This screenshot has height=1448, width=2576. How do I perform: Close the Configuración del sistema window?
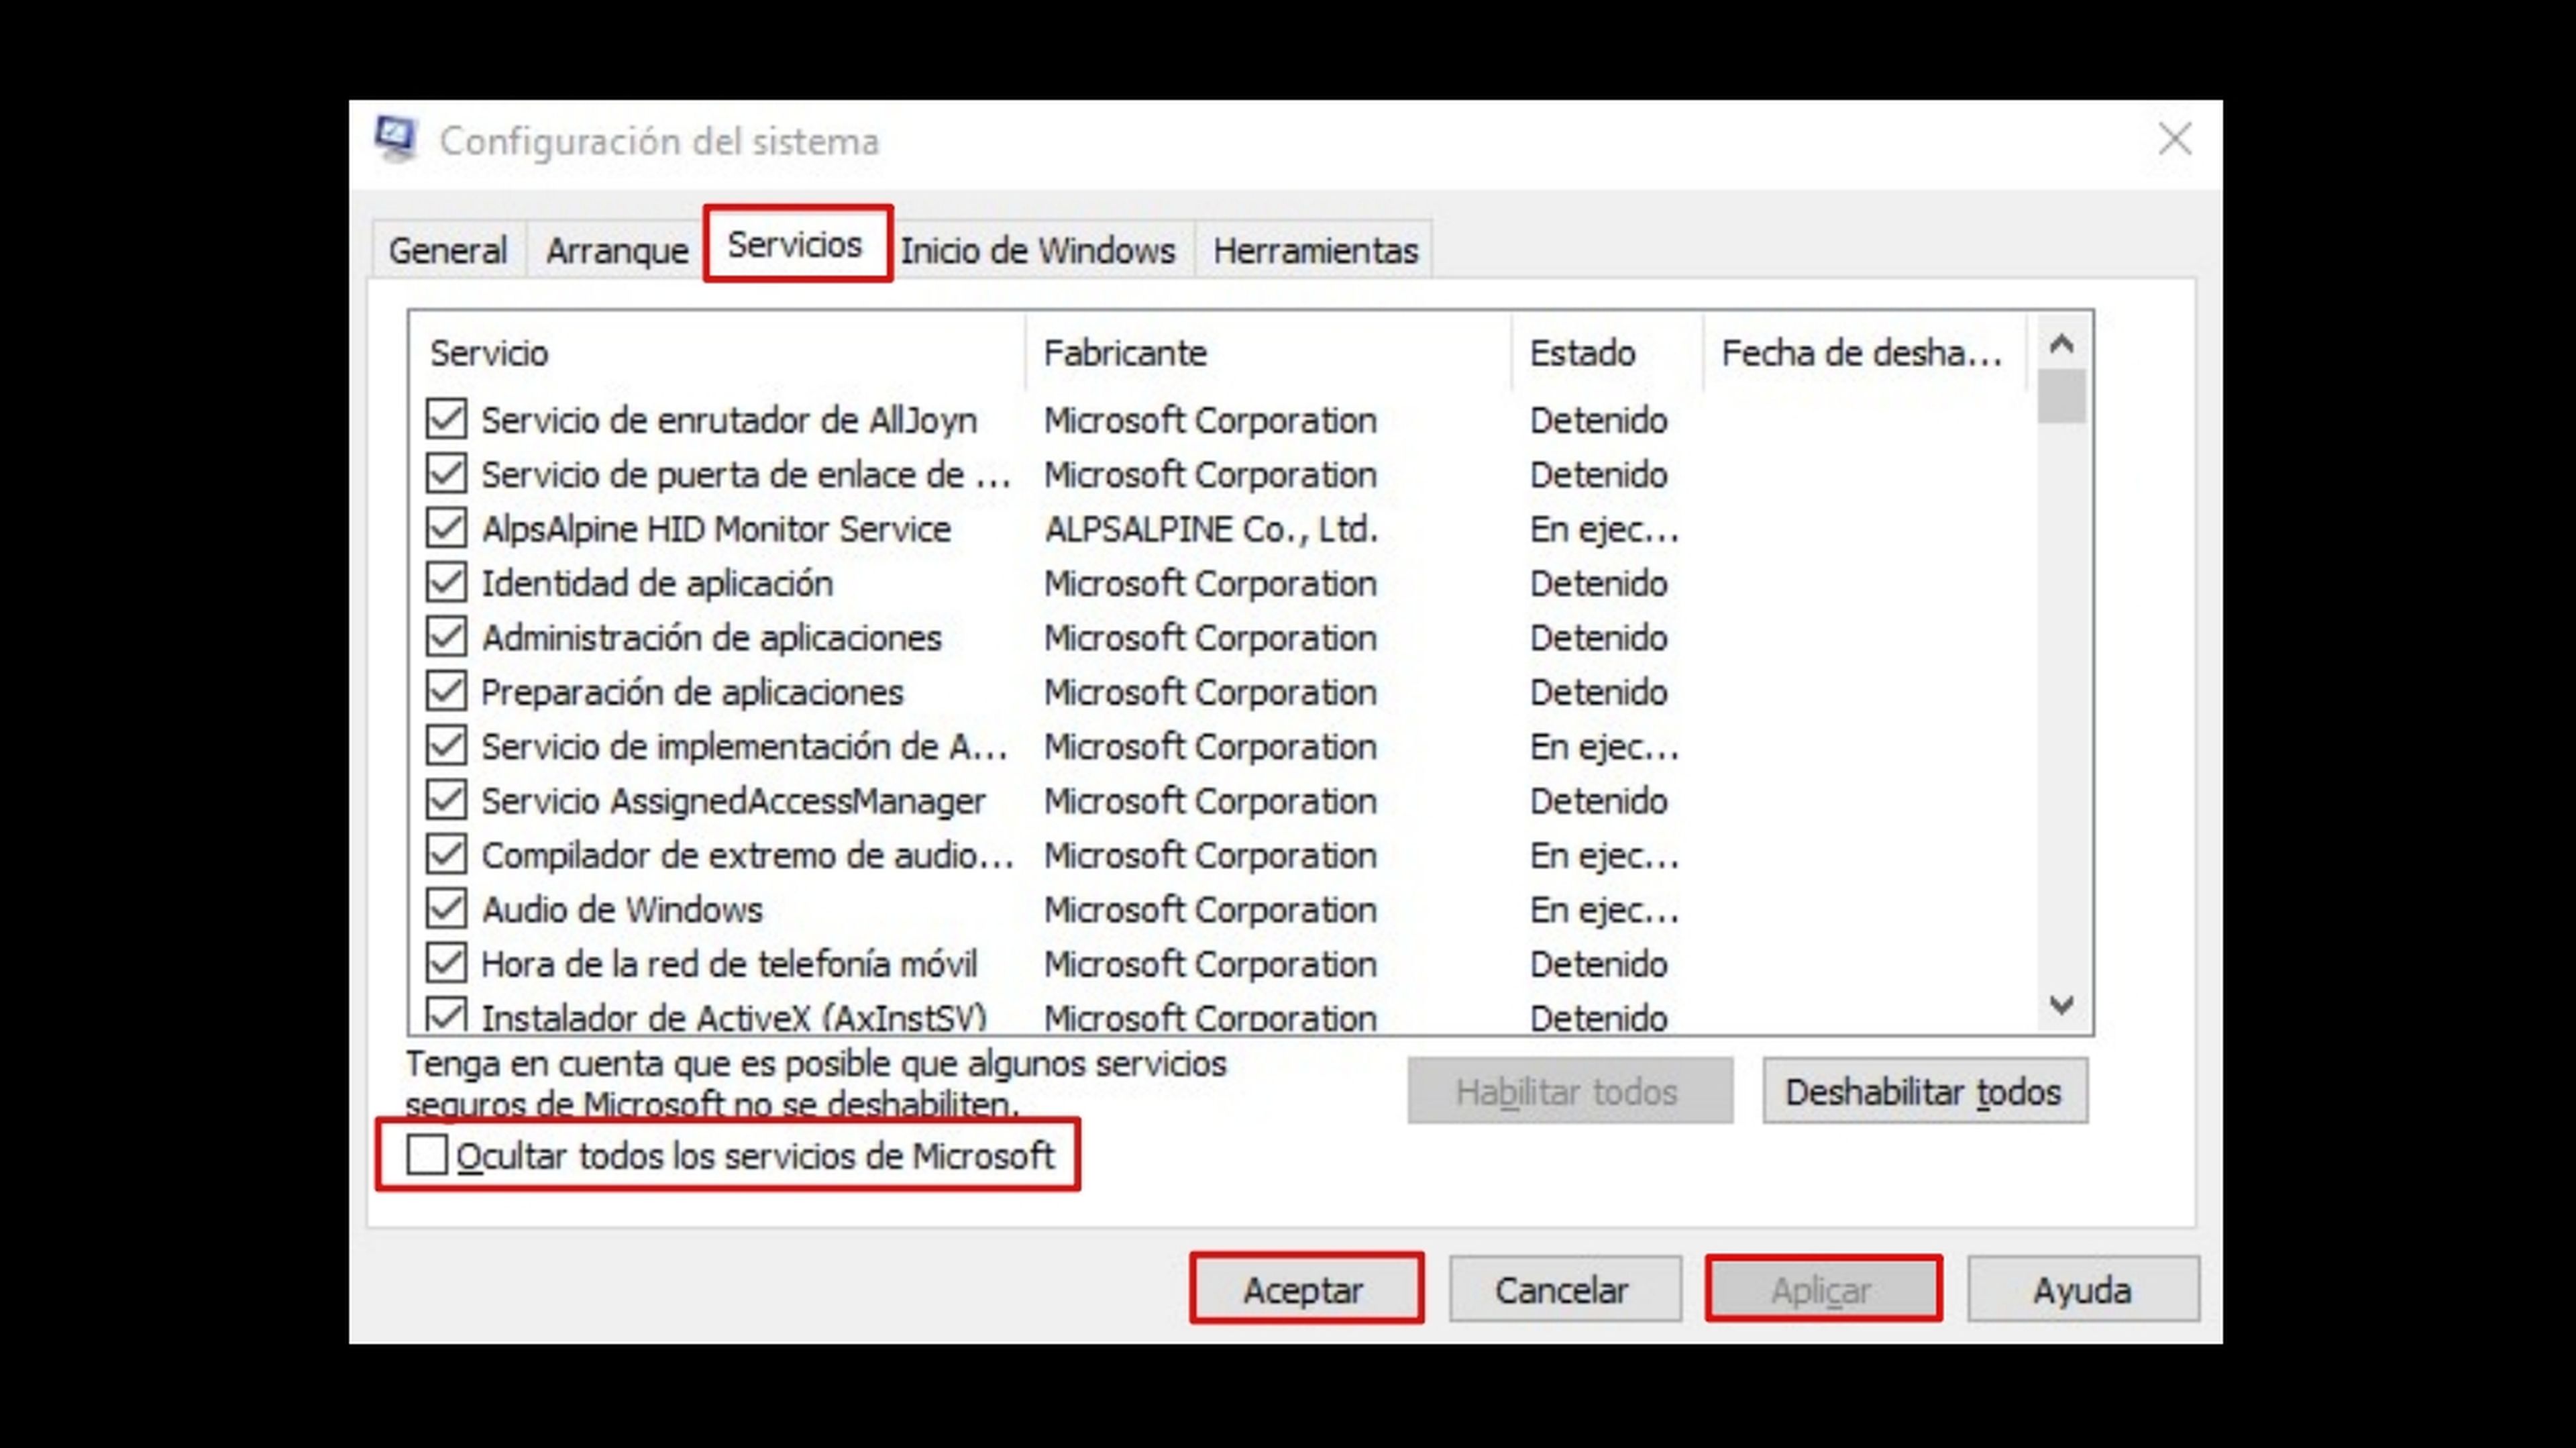tap(2175, 139)
